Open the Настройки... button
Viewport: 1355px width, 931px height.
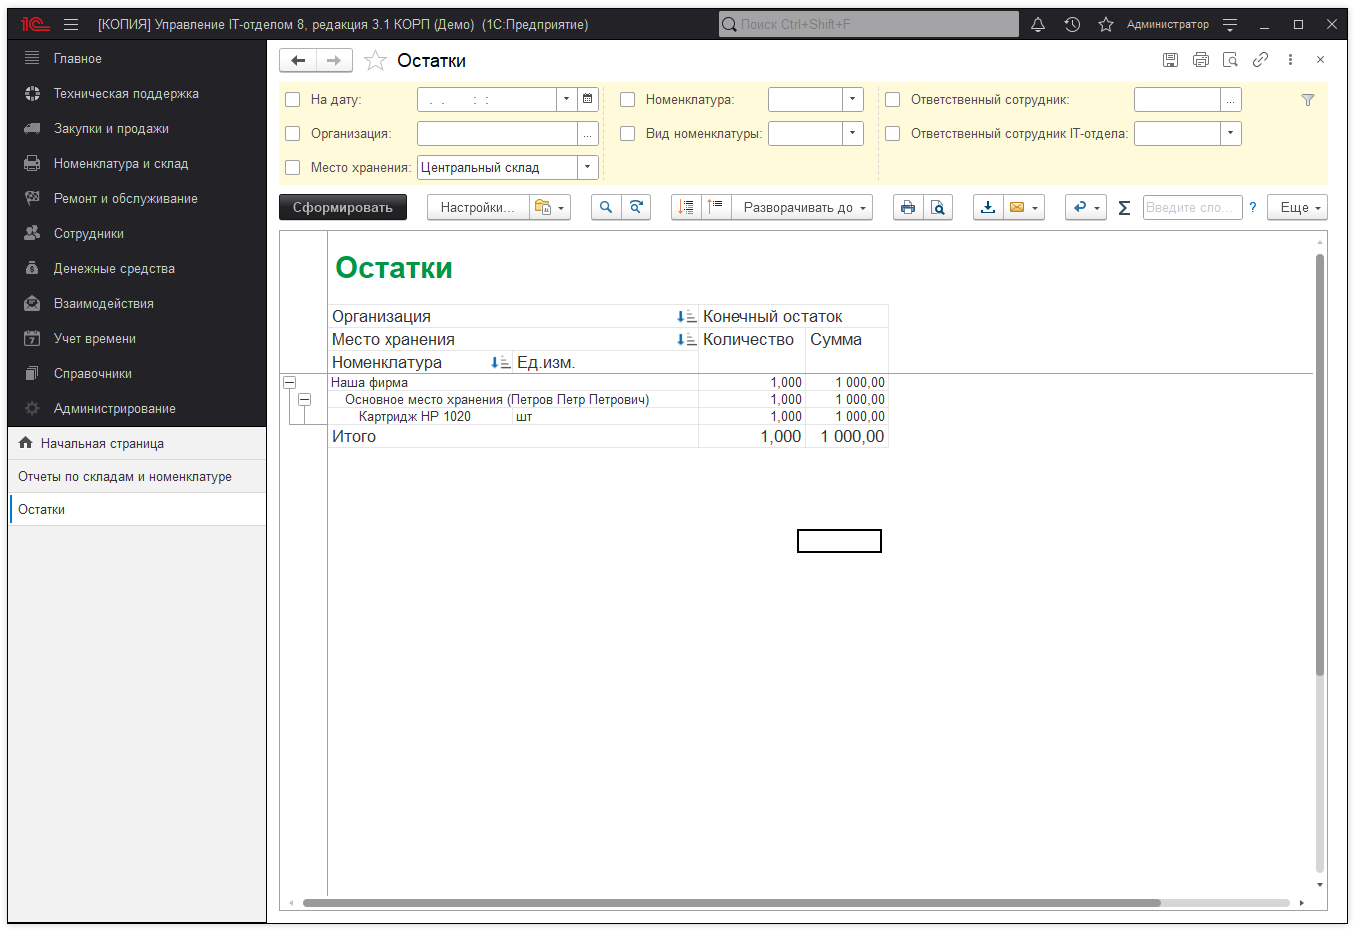point(477,207)
